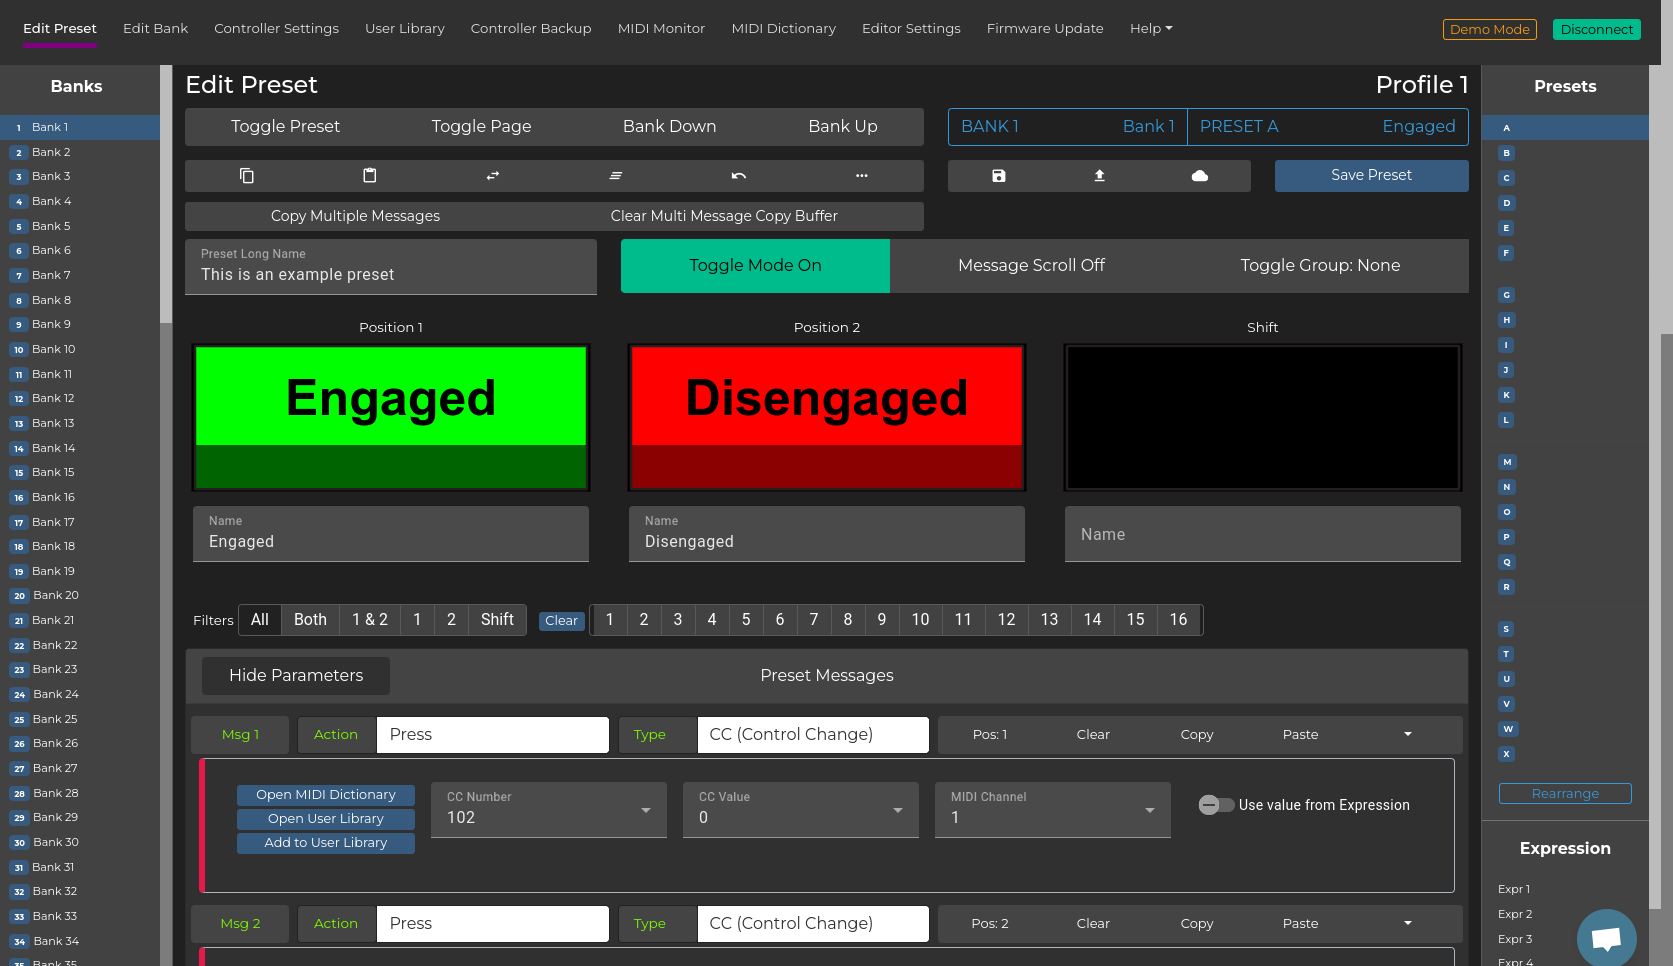Enable Use value from Expression switch
Screen dimensions: 1673x966
tap(1216, 805)
